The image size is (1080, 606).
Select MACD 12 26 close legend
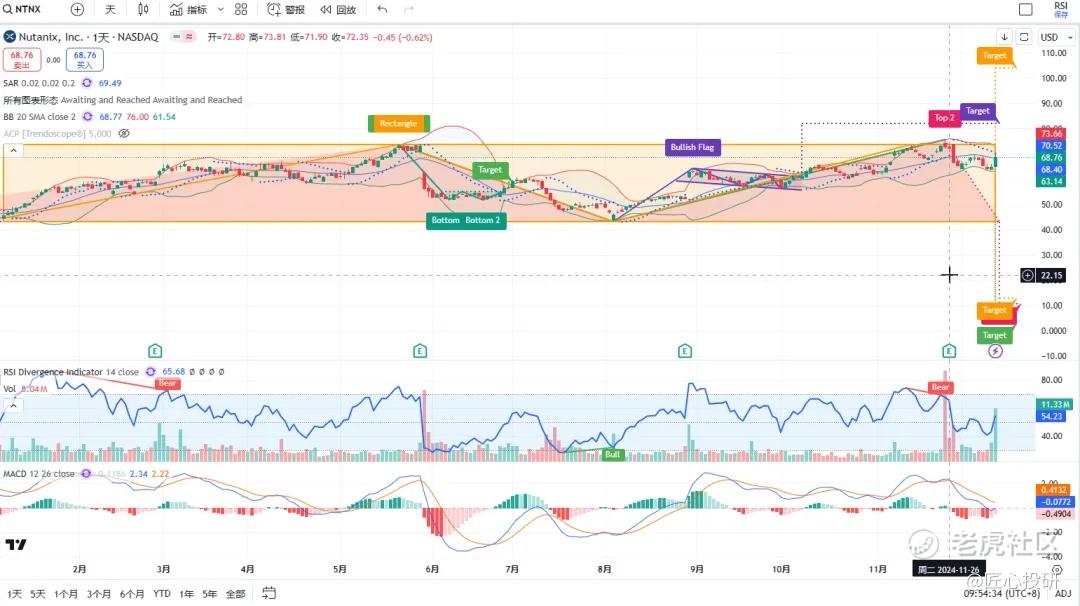[x=39, y=474]
